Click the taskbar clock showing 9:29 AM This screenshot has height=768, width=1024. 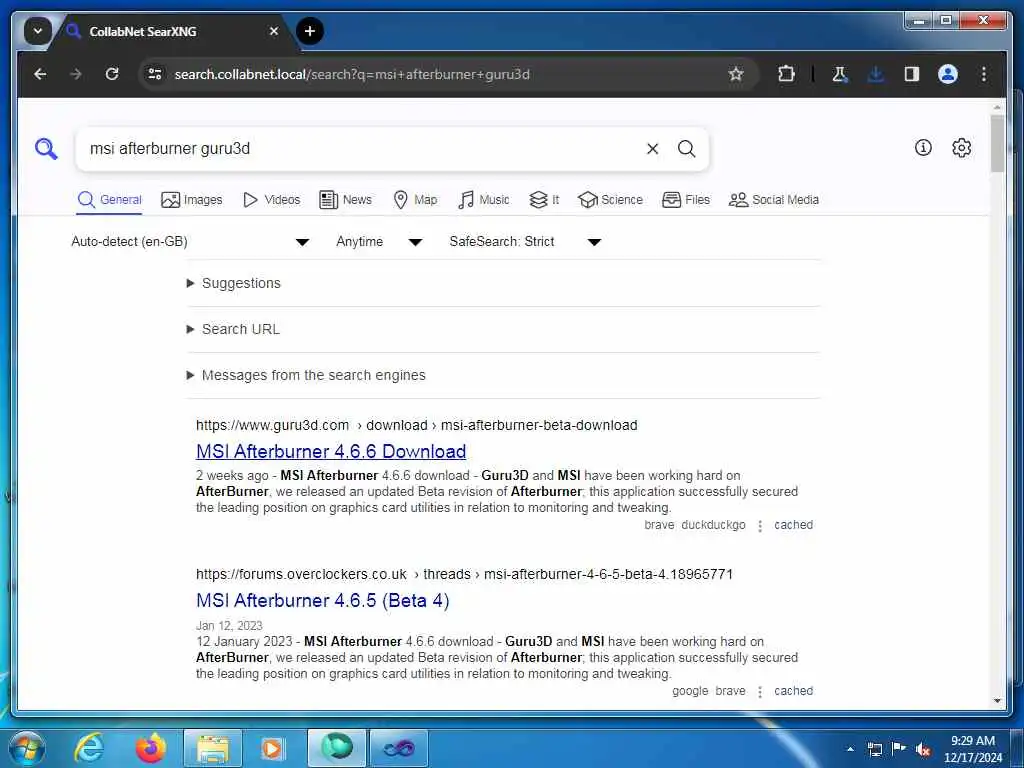(972, 748)
